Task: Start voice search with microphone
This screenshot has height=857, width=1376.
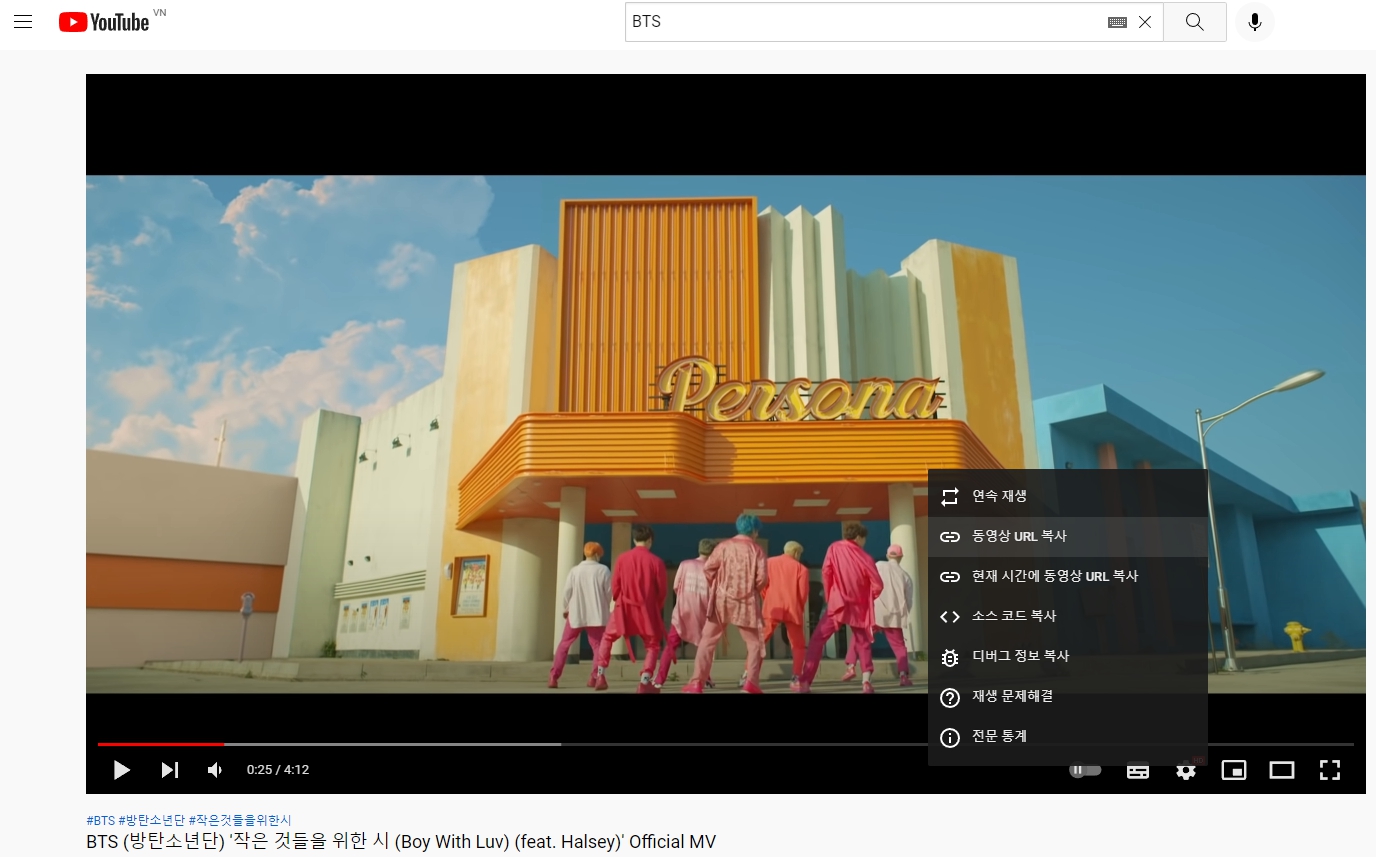Action: pos(1255,22)
